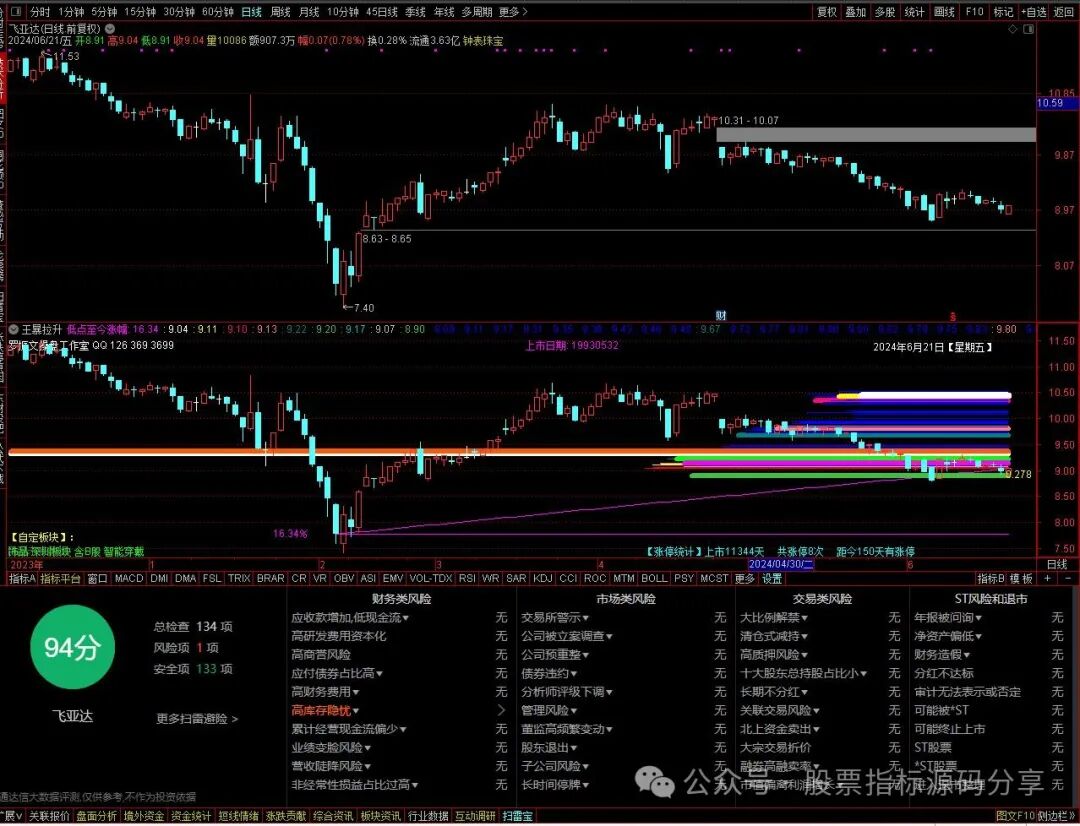The height and width of the screenshot is (826, 1080).
Task: Click the diamond icon in chart header
Action: click(x=1012, y=29)
